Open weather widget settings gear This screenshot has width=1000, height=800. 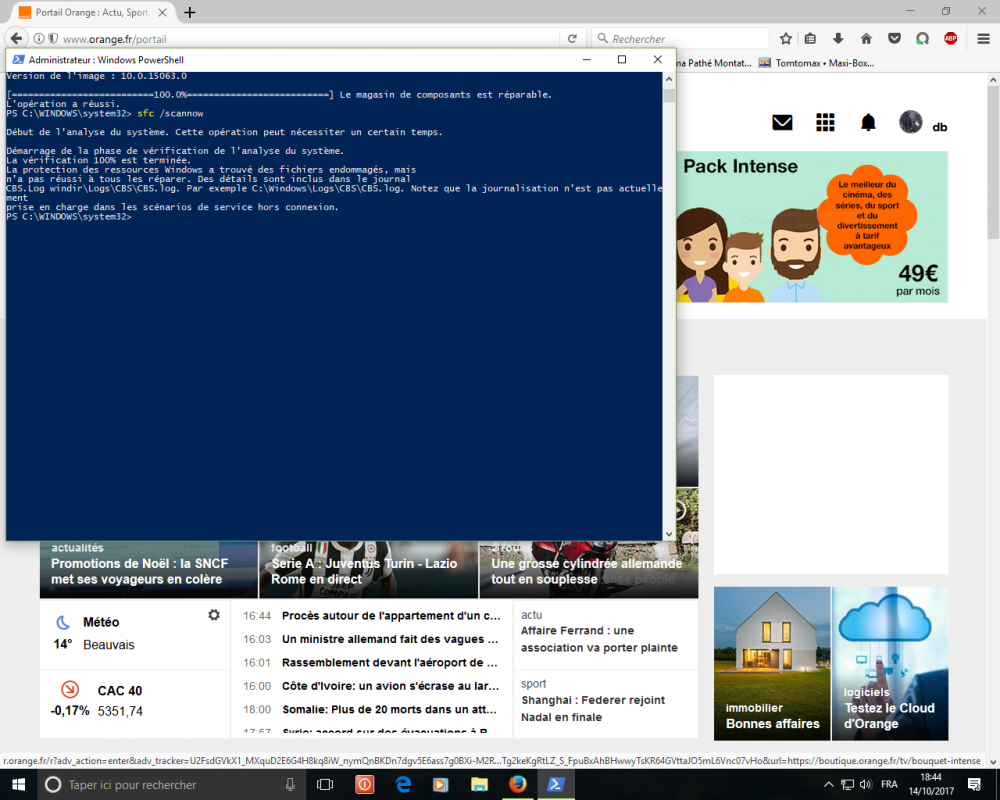coord(213,615)
